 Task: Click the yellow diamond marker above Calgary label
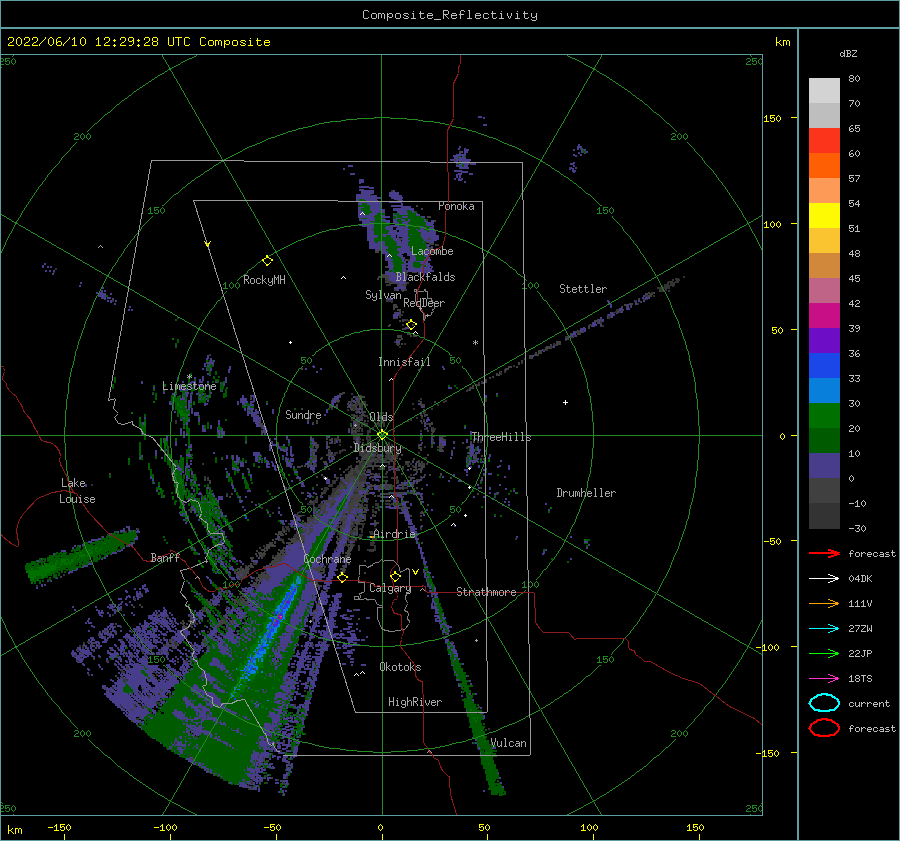click(395, 576)
